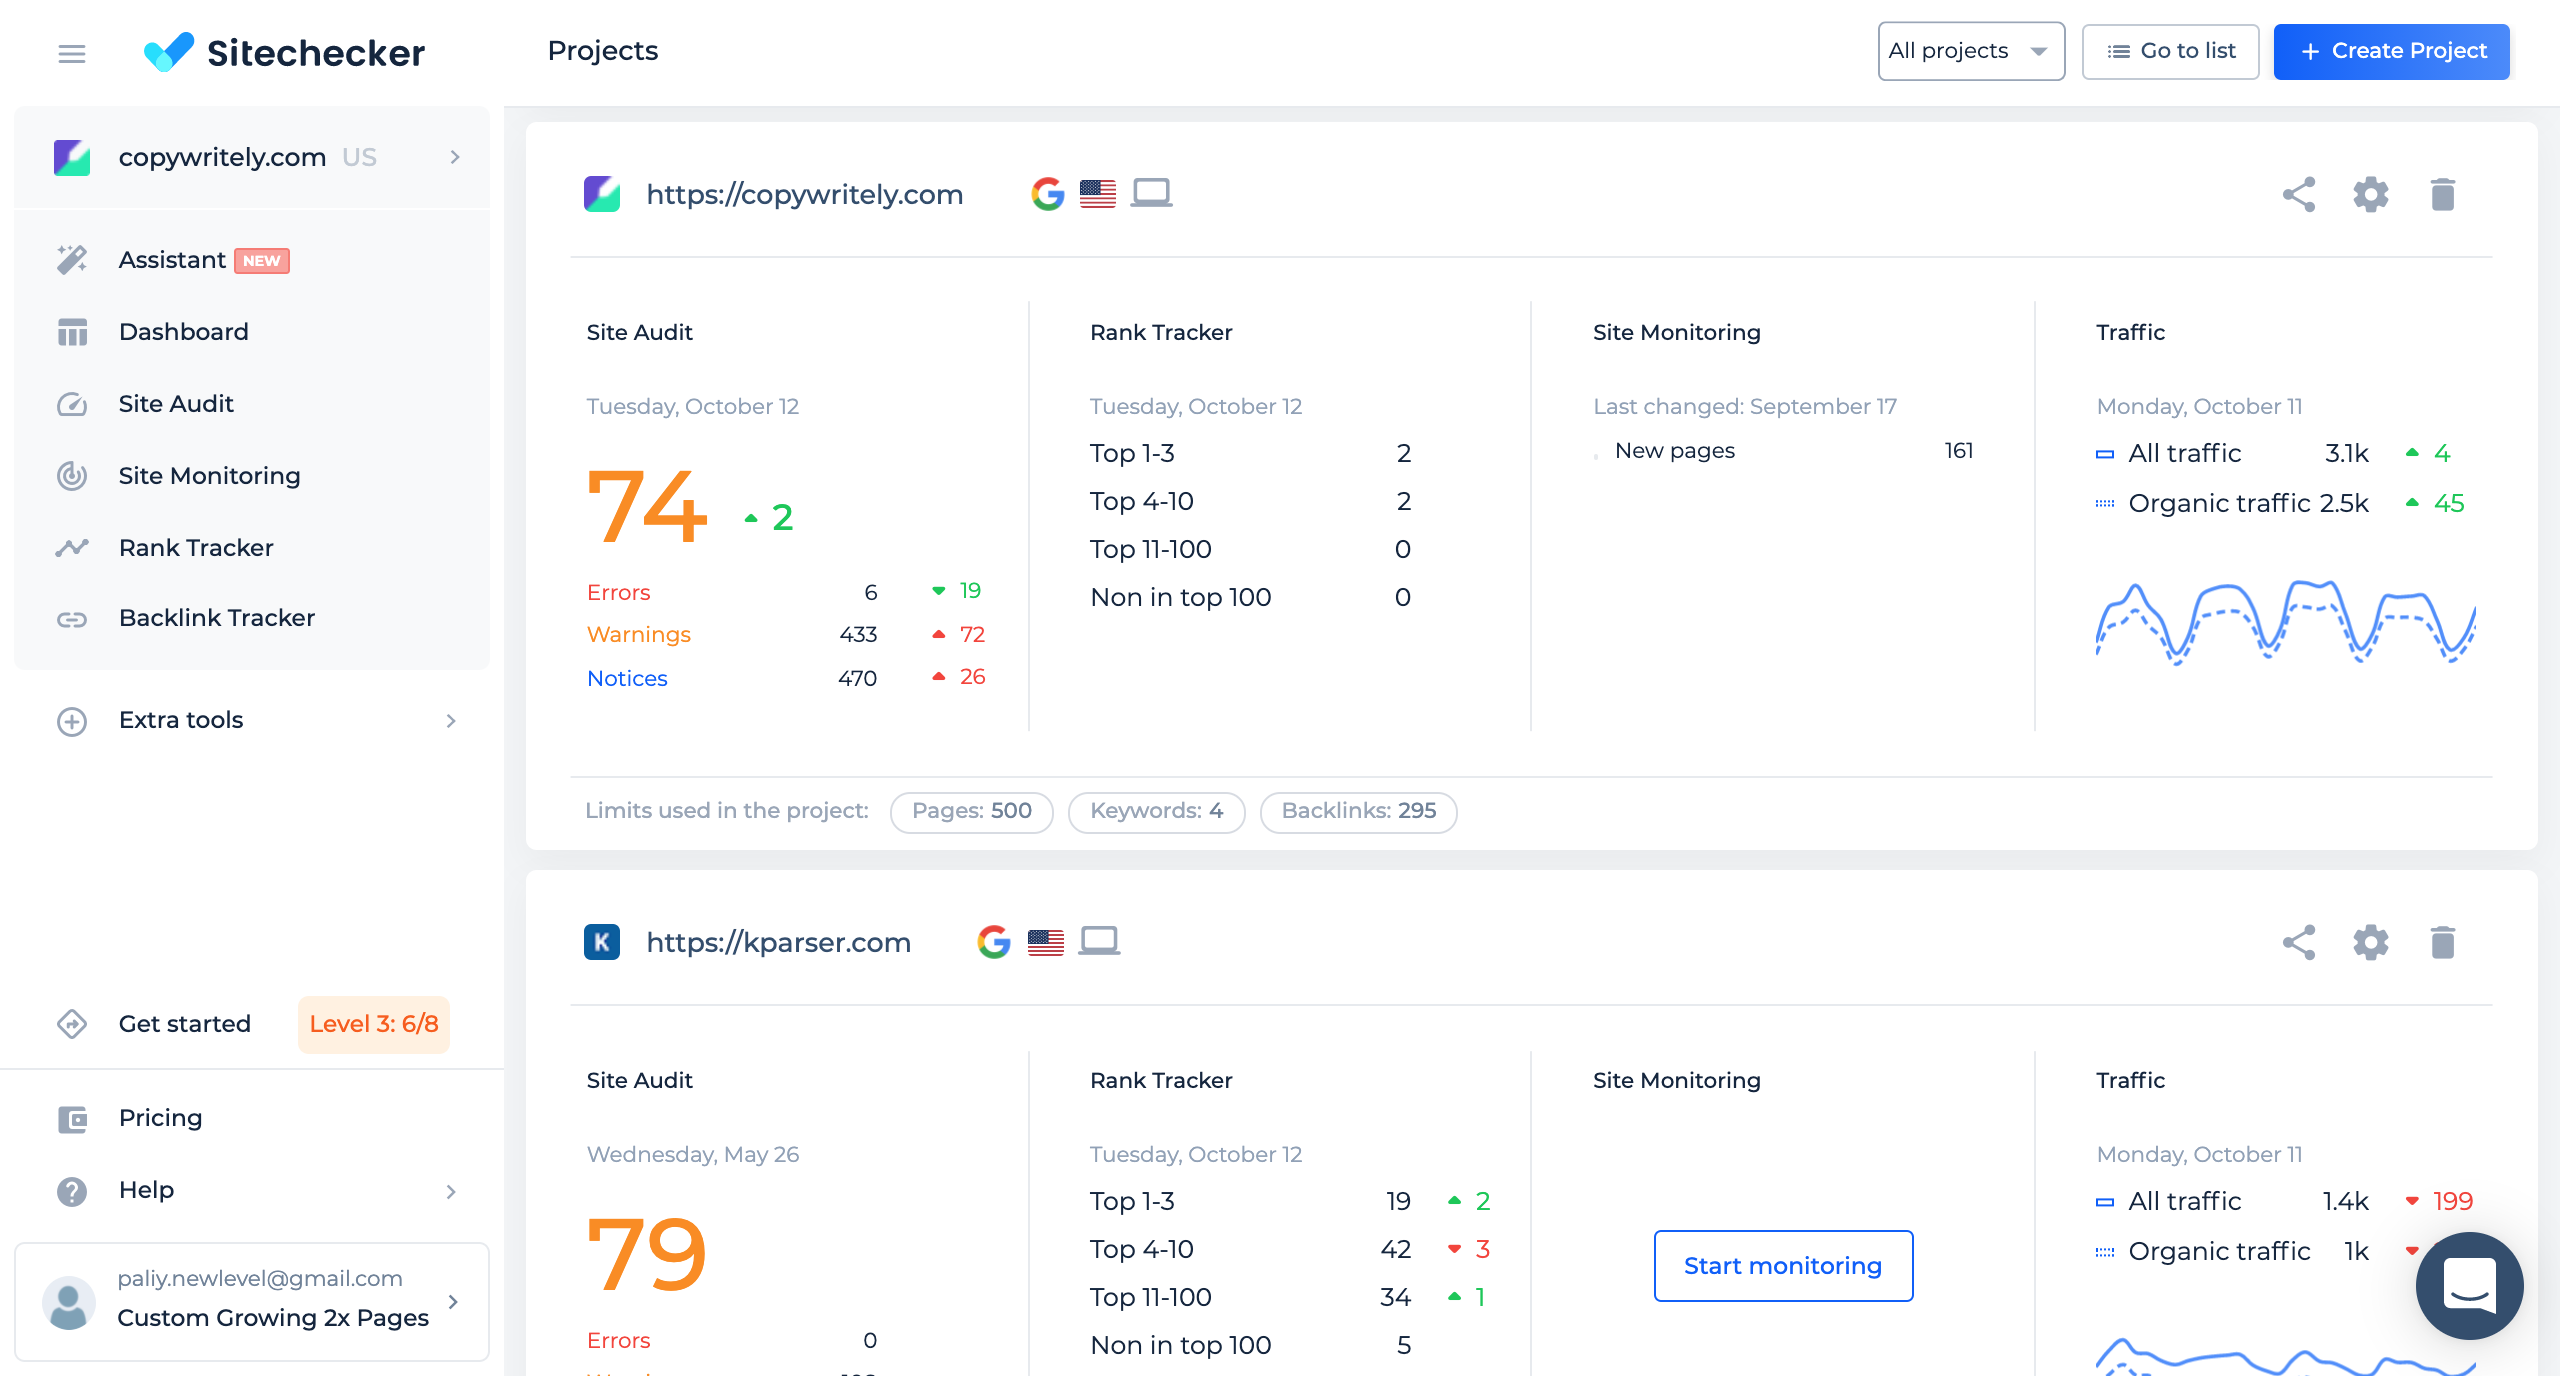Viewport: 2560px width, 1376px height.
Task: Click New pages row in Site Monitoring
Action: pyautogui.click(x=1783, y=451)
